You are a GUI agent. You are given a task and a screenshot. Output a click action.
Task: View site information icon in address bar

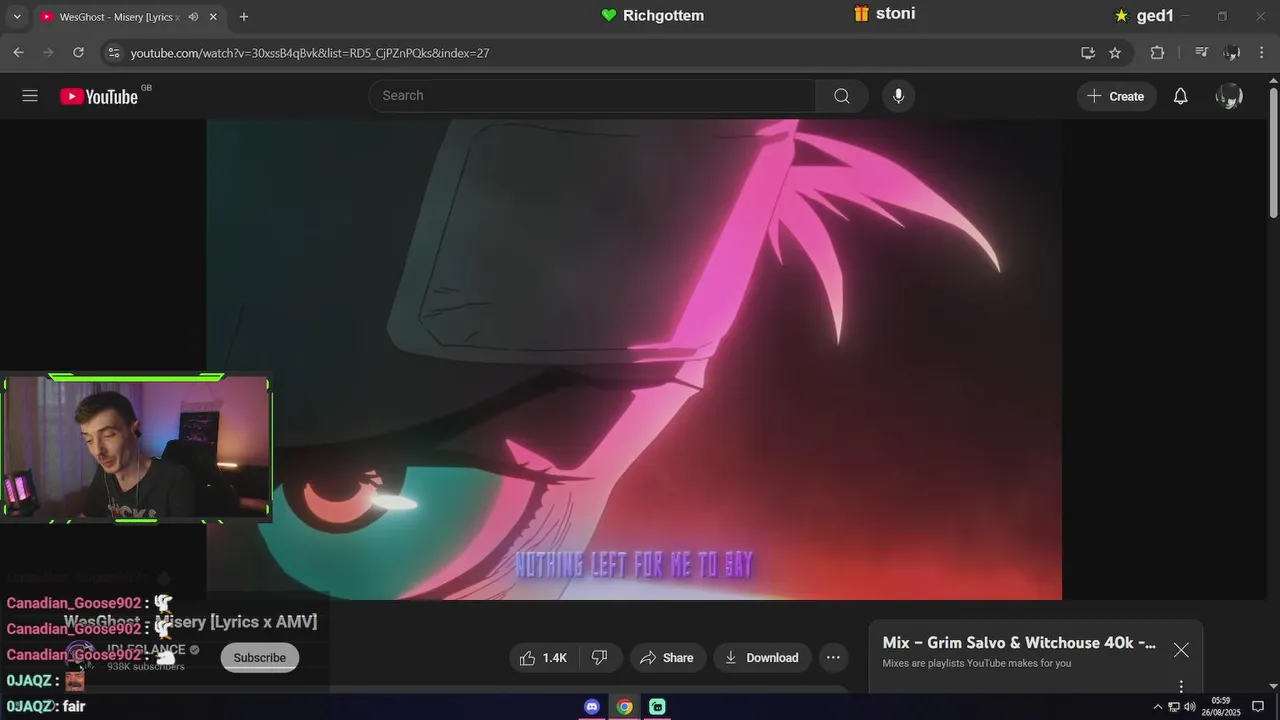pyautogui.click(x=114, y=53)
